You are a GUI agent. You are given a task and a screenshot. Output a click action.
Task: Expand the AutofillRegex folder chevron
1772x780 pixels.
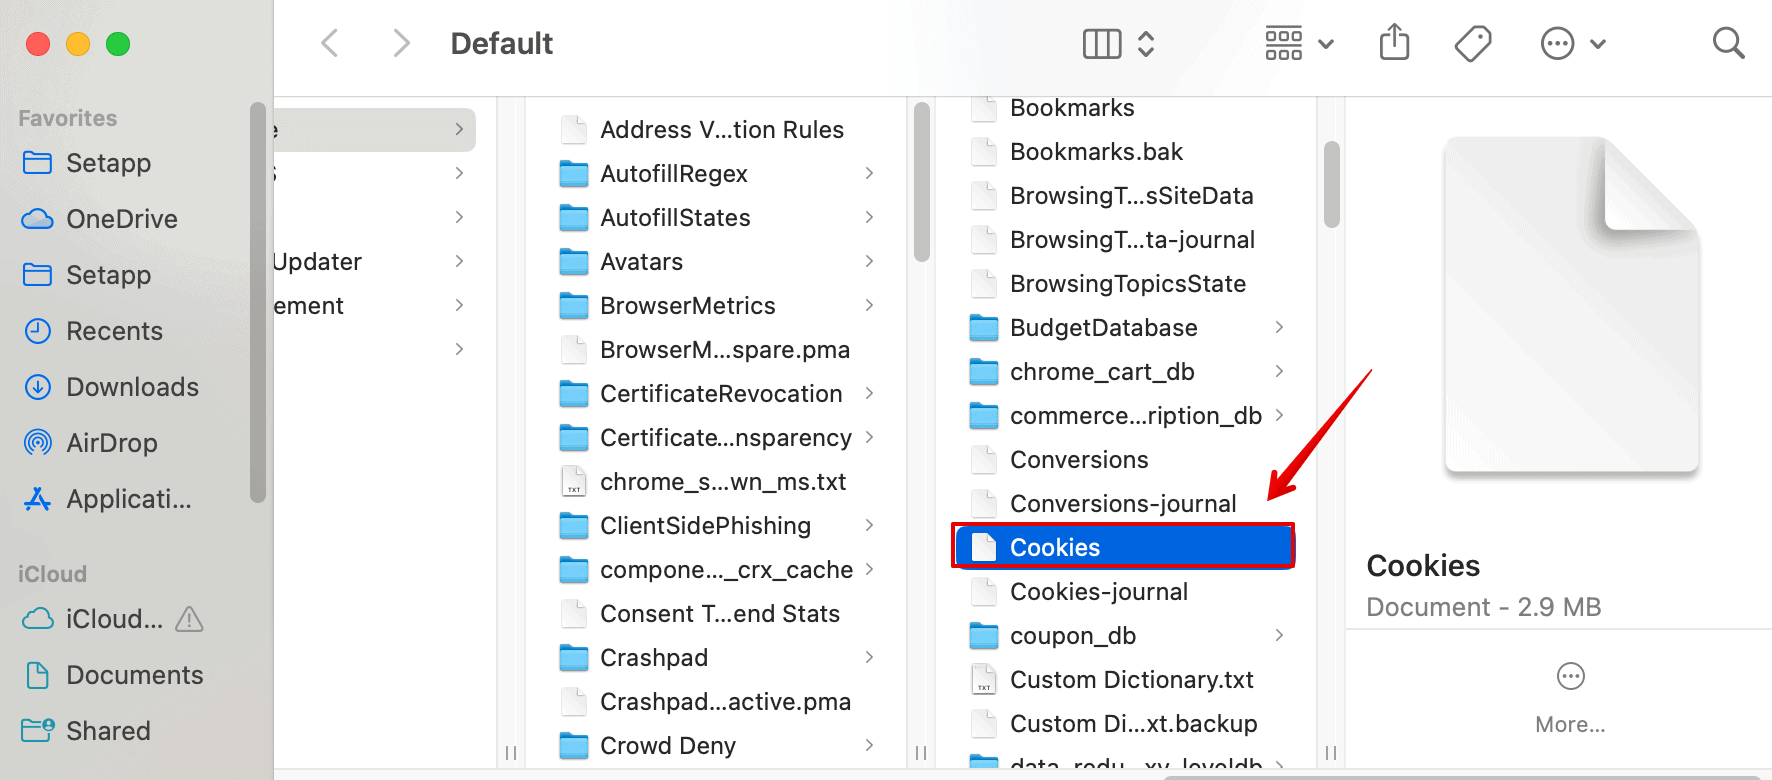pos(869,174)
